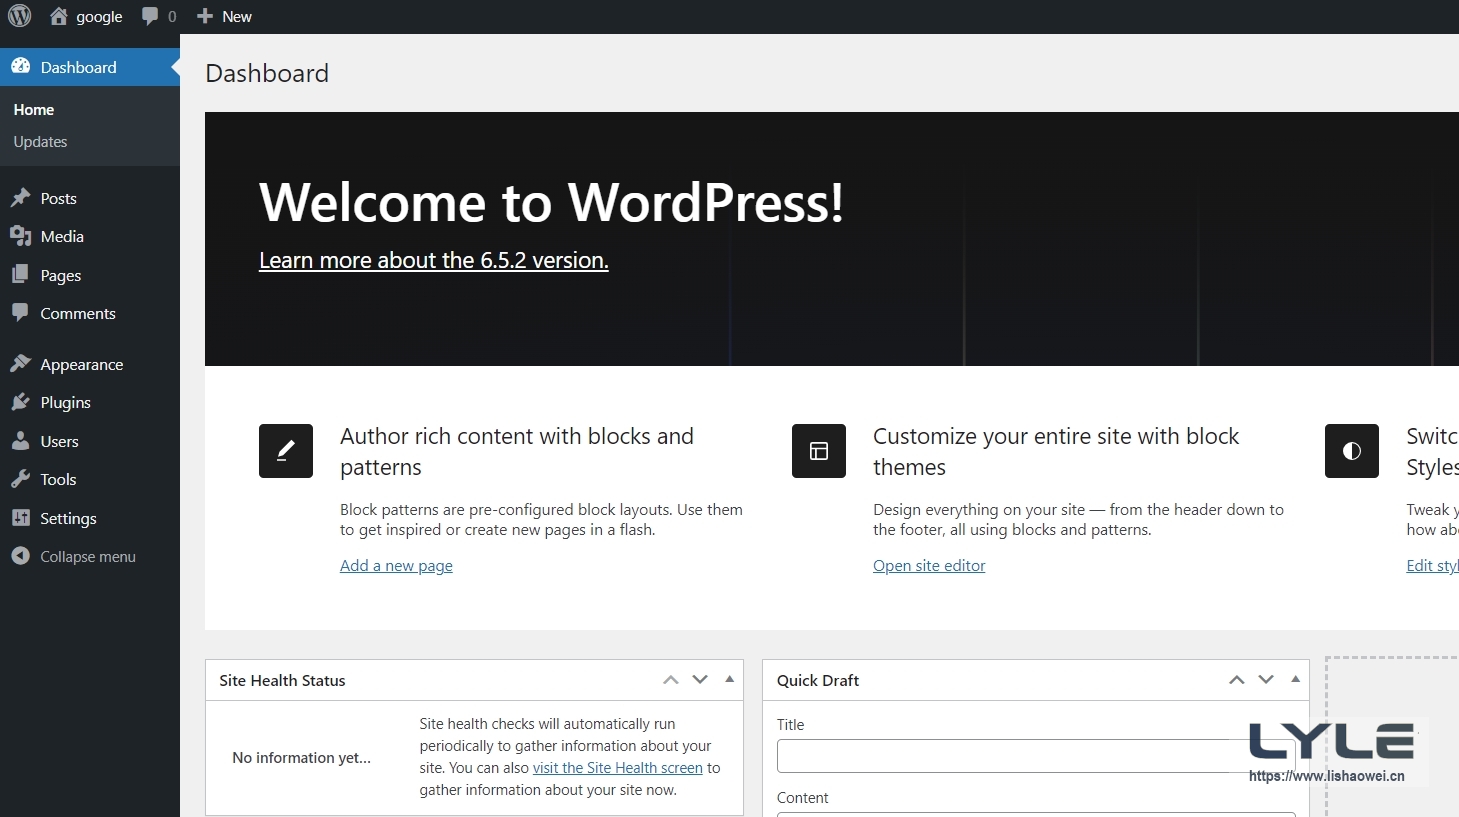The height and width of the screenshot is (817, 1459).
Task: Click the Comments bubble icon in sidebar
Action: (x=21, y=313)
